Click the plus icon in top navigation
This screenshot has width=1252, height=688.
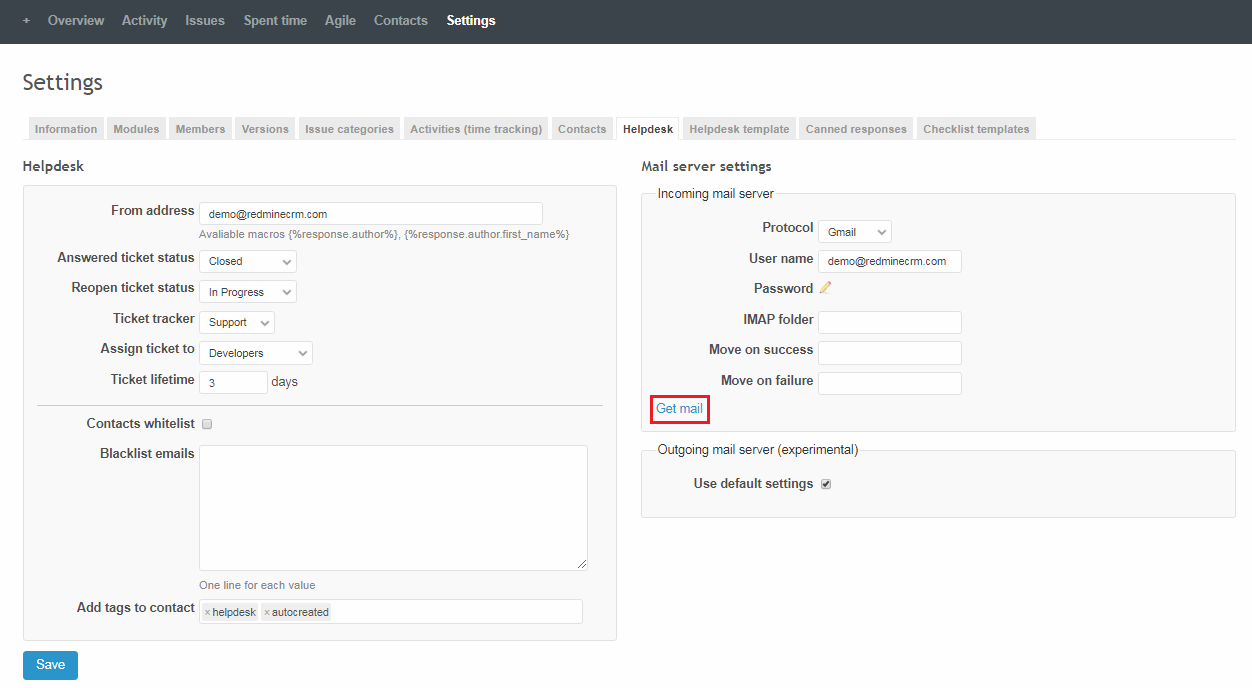(27, 21)
